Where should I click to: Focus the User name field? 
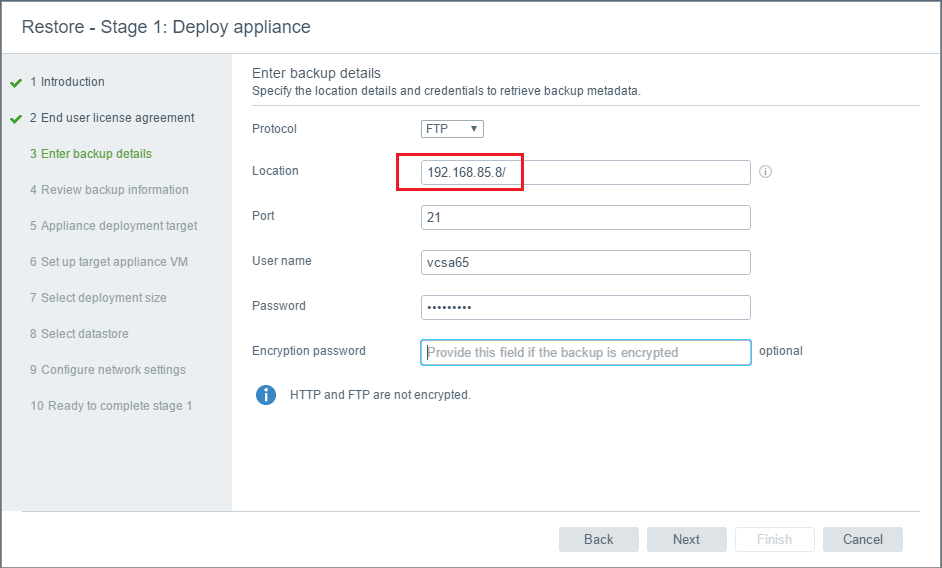586,262
